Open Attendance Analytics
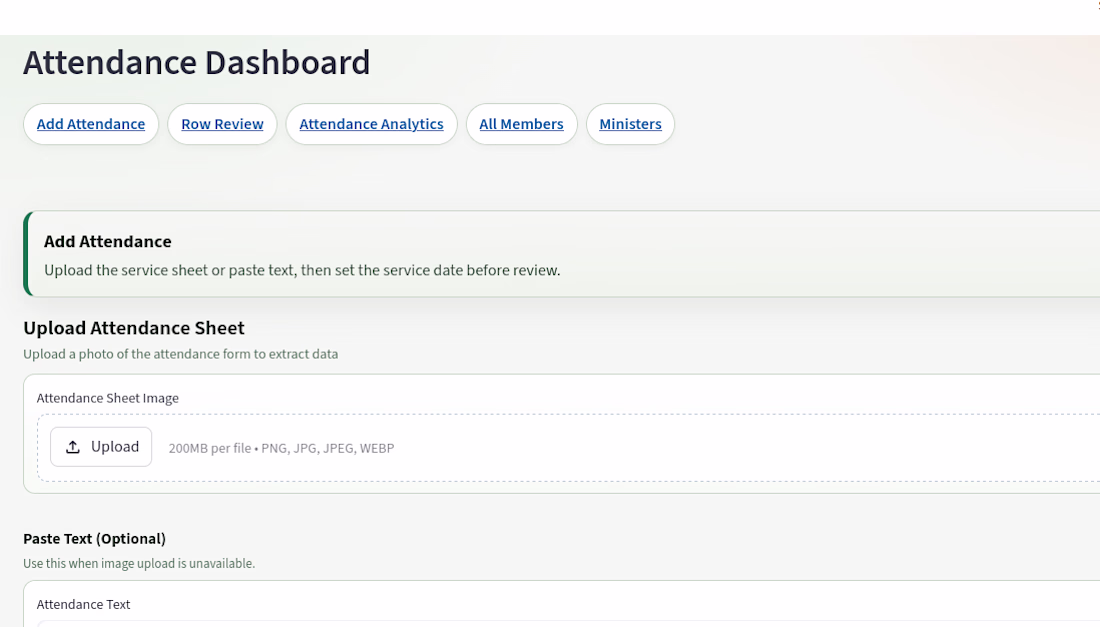Screen dimensions: 1100x627 click(x=371, y=124)
